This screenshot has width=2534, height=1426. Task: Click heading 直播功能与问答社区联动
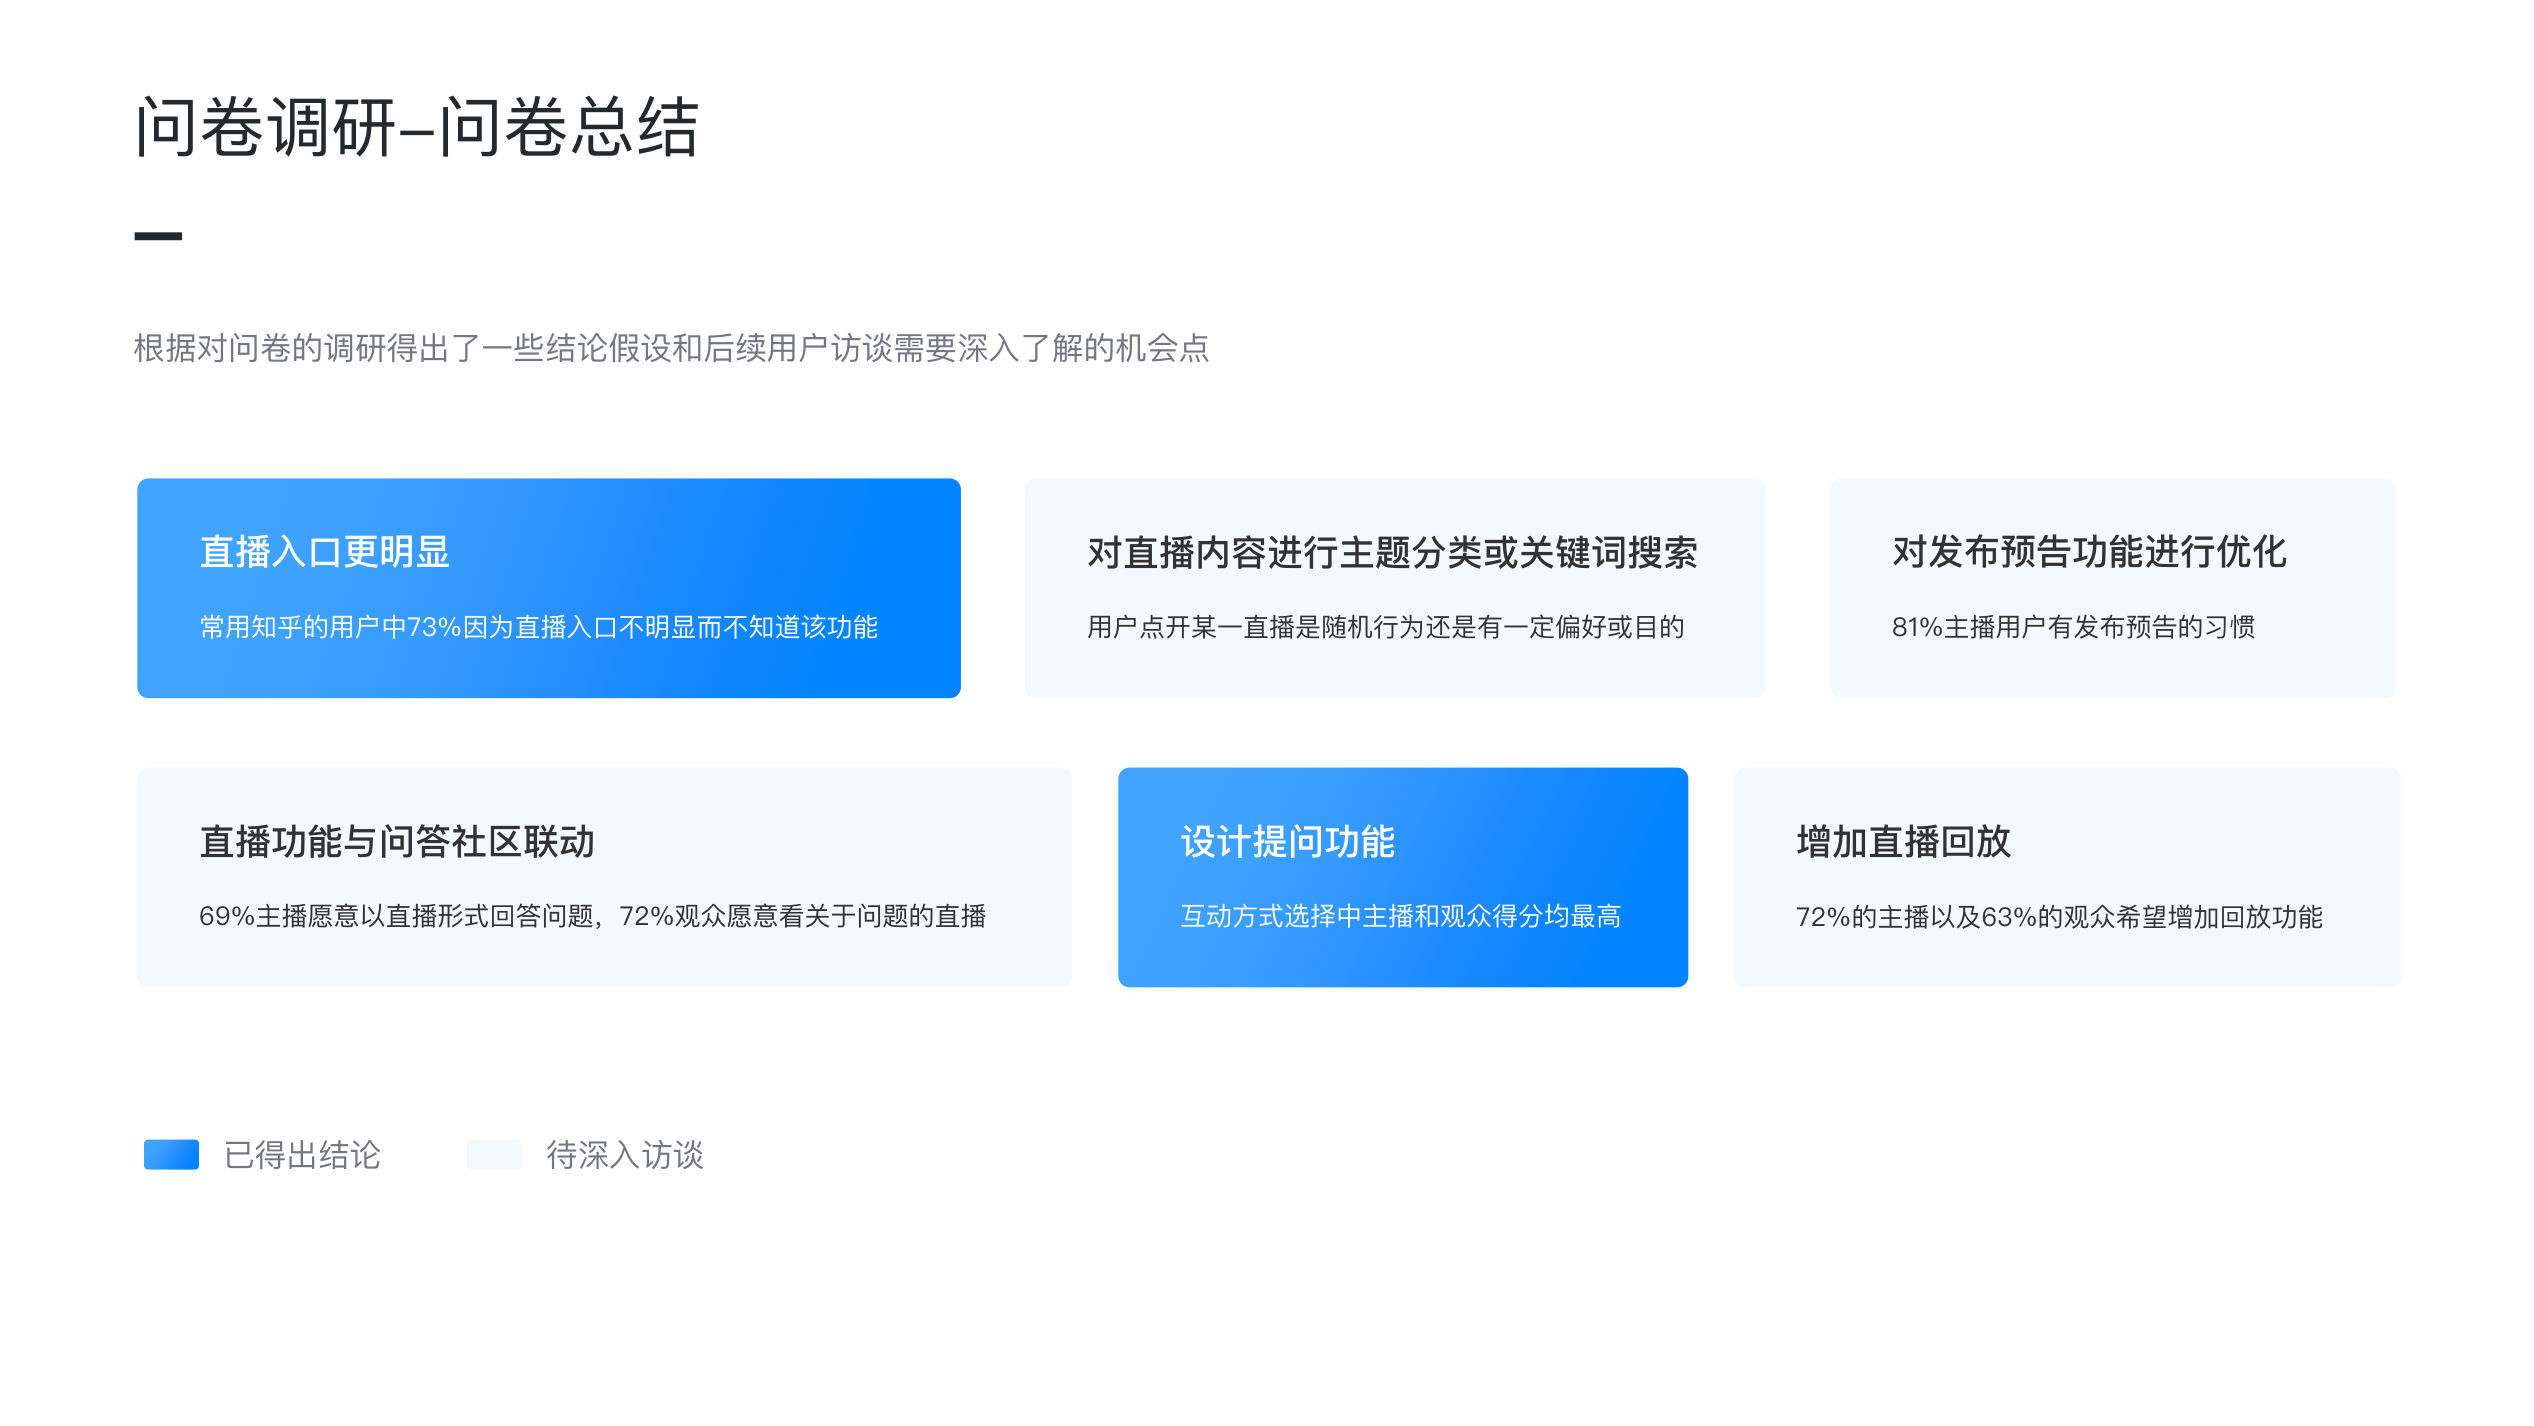397,841
